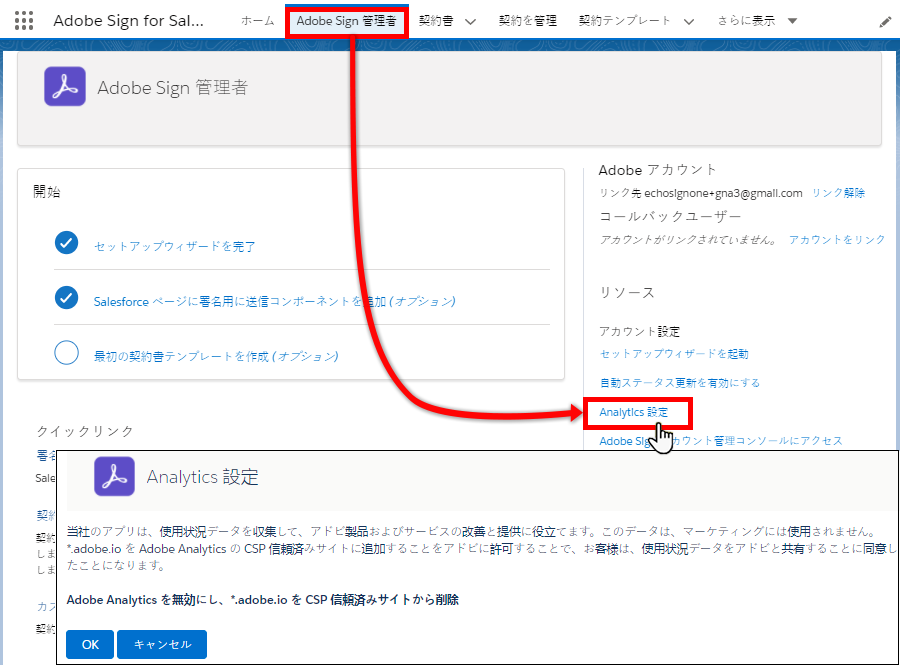Open the 契約書 tab
Image resolution: width=900 pixels, height=665 pixels.
(x=436, y=21)
